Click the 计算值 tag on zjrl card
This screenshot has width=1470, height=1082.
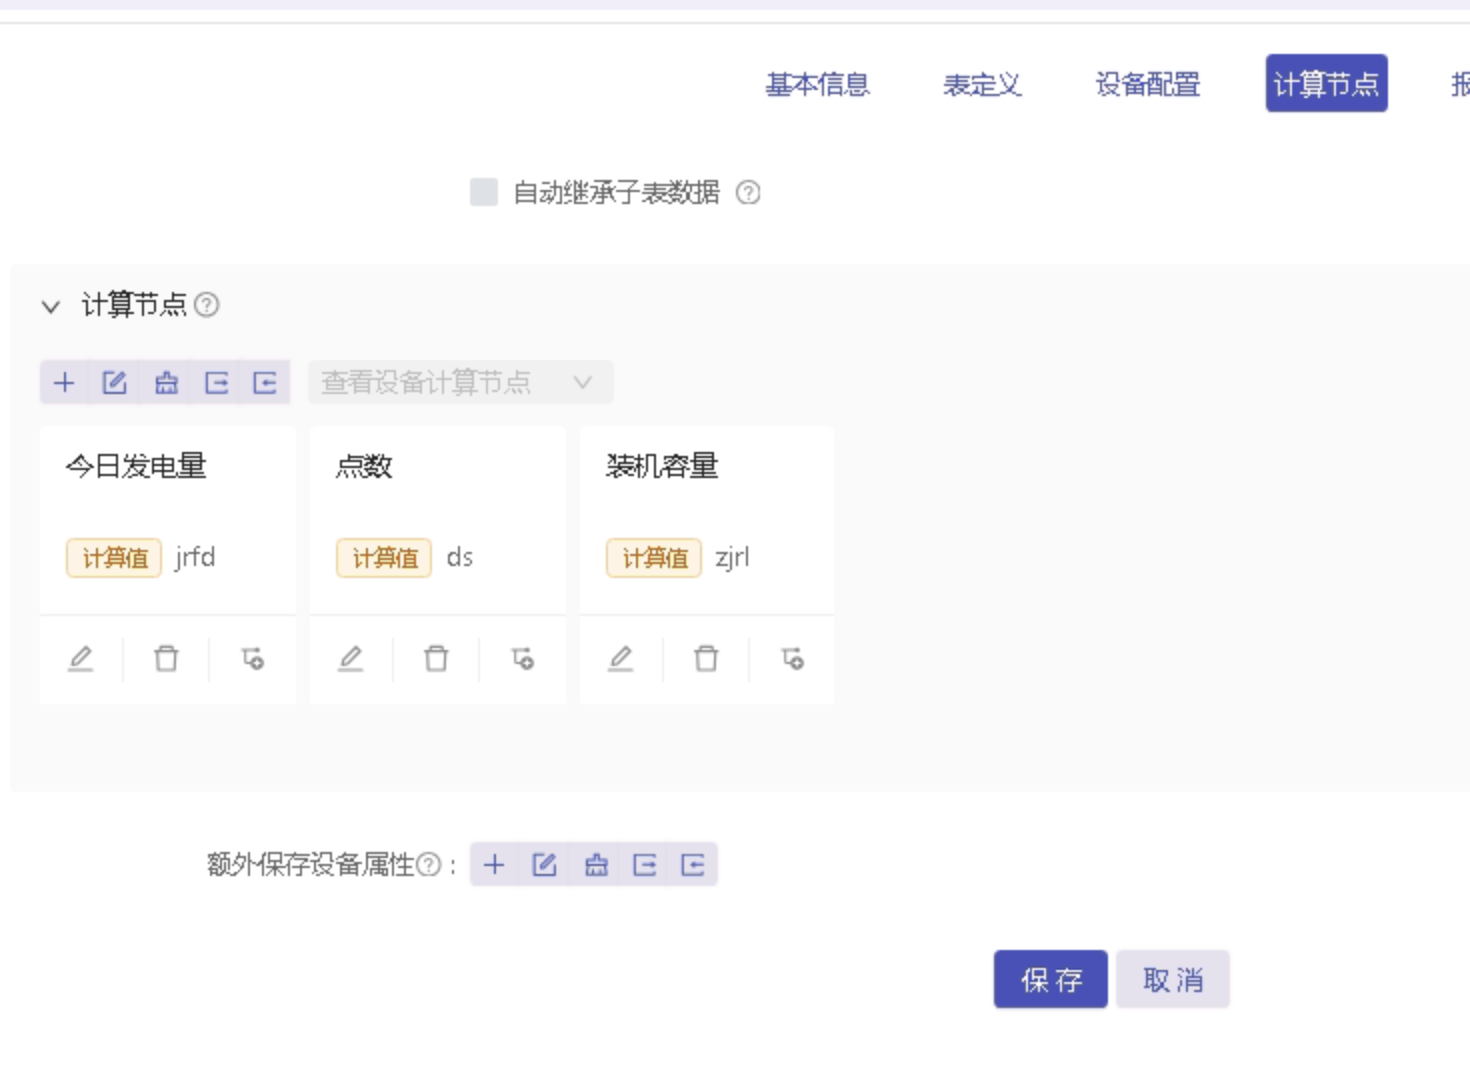[654, 558]
